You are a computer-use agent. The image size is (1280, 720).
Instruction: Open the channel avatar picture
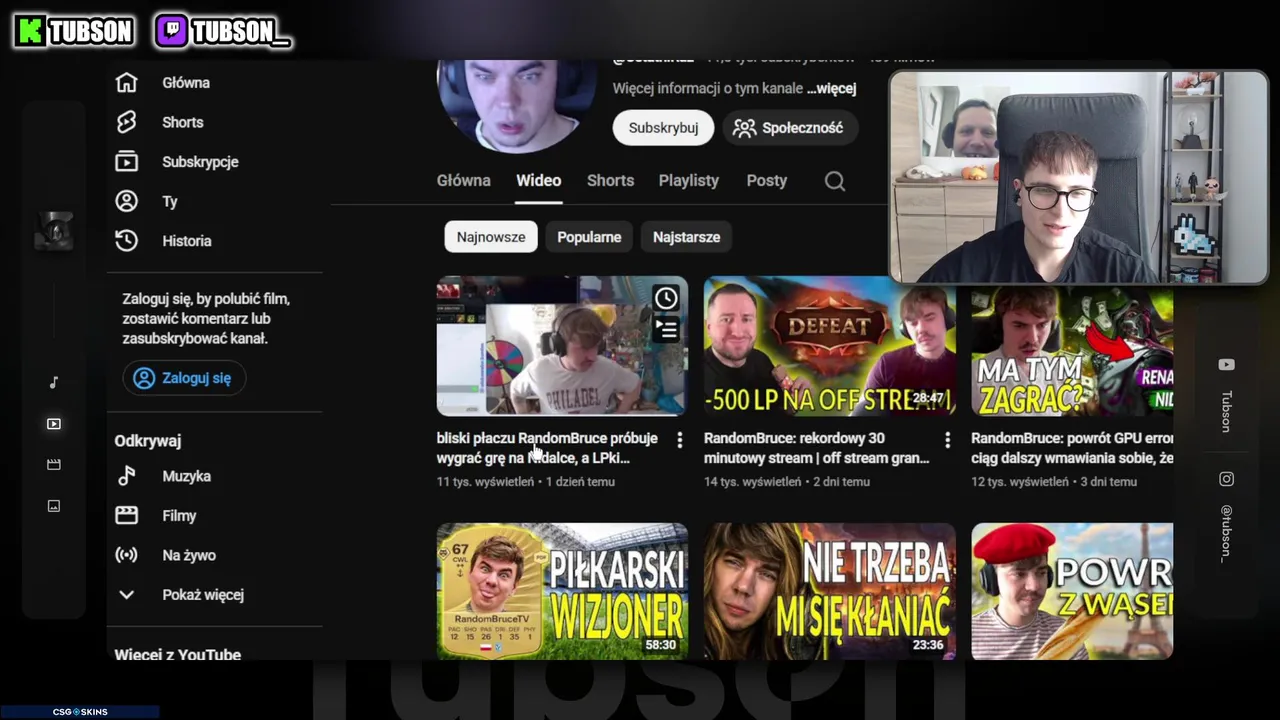516,105
